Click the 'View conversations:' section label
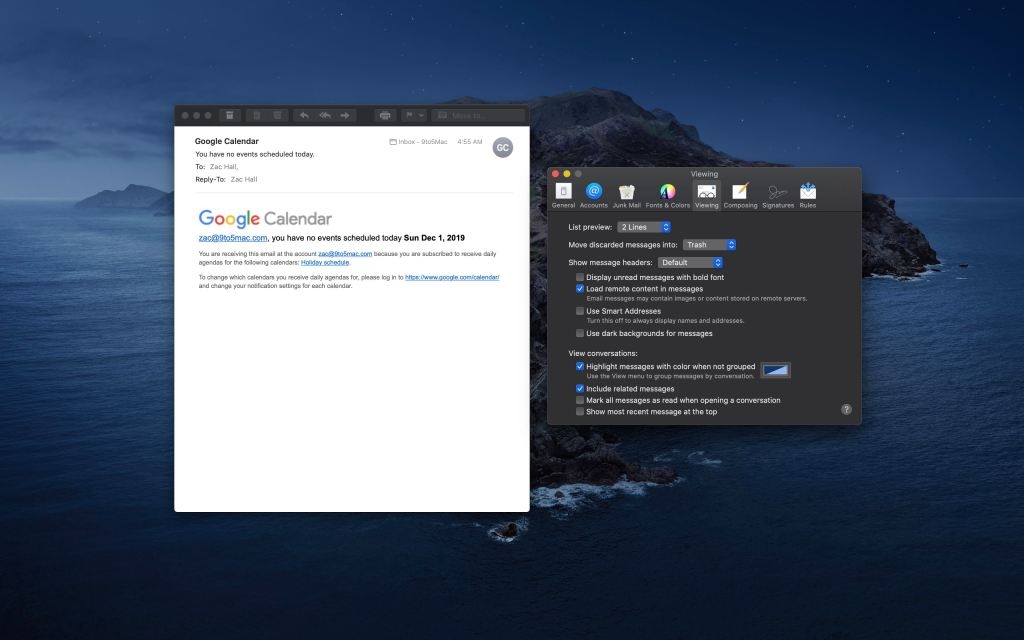Screen dimensions: 1024x640 coord(603,353)
